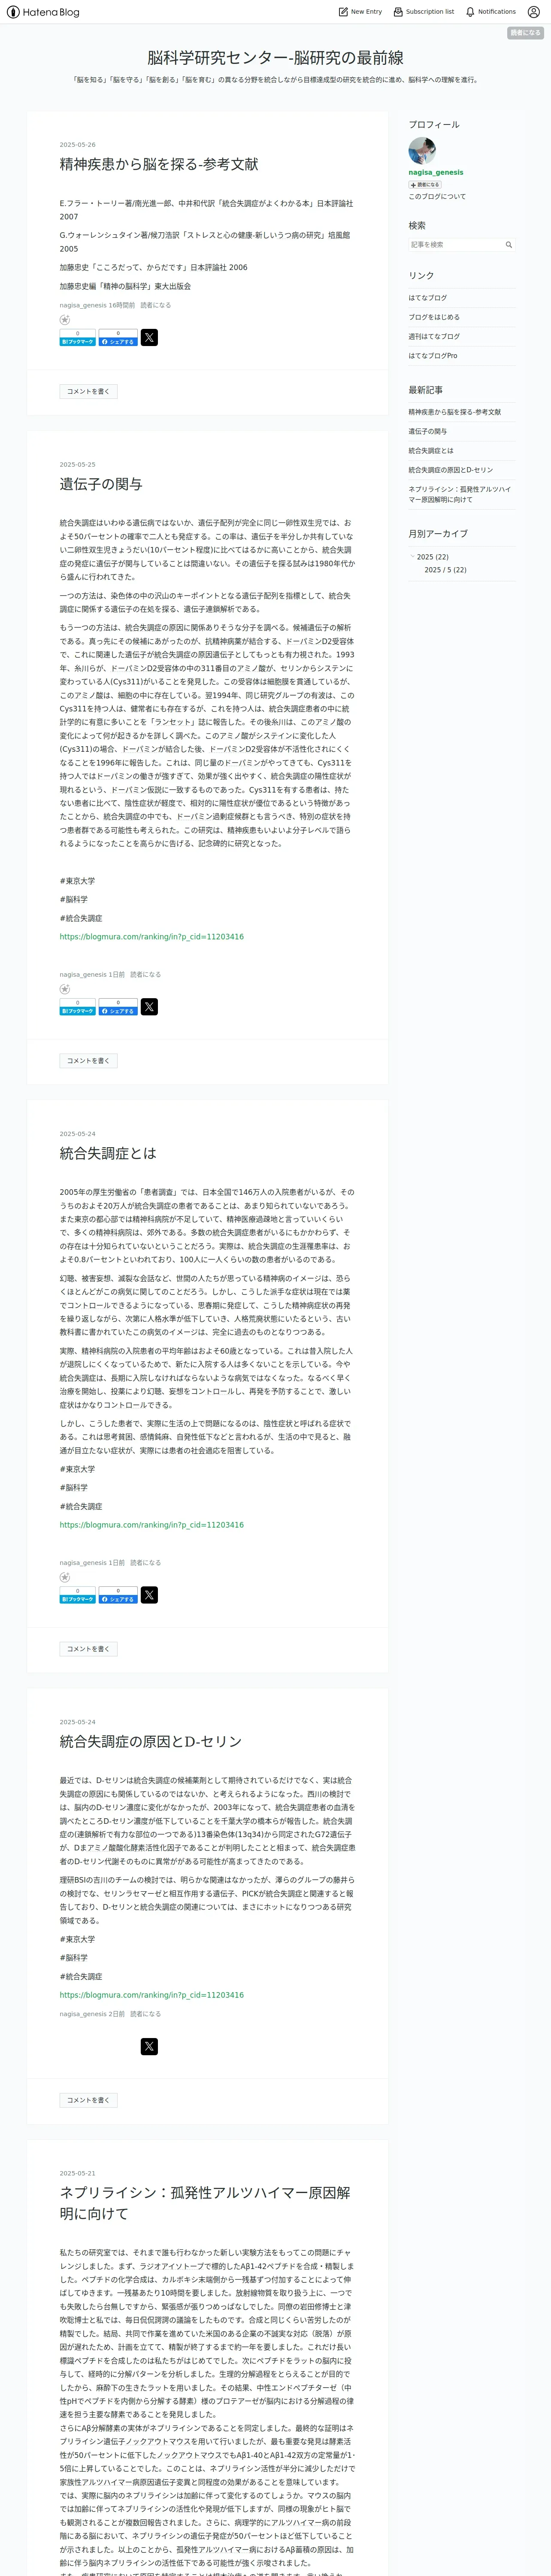Open the Subscription list
This screenshot has height=2576, width=551.
pyautogui.click(x=423, y=12)
